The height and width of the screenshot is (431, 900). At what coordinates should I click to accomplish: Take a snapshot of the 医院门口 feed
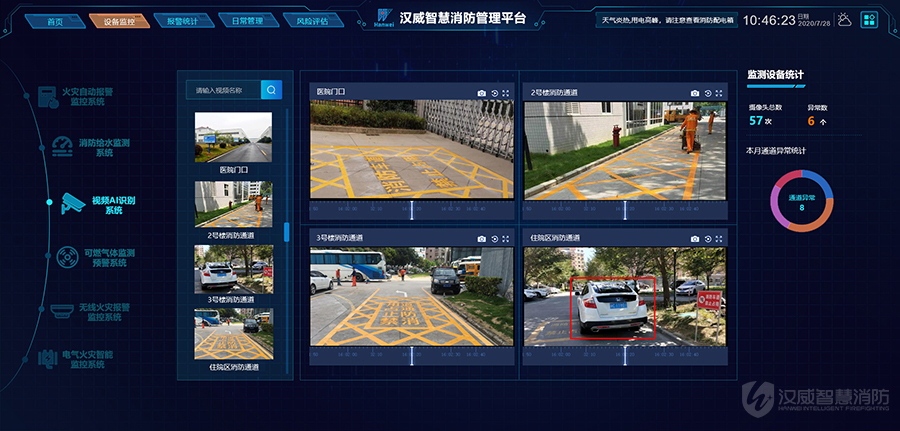[482, 93]
